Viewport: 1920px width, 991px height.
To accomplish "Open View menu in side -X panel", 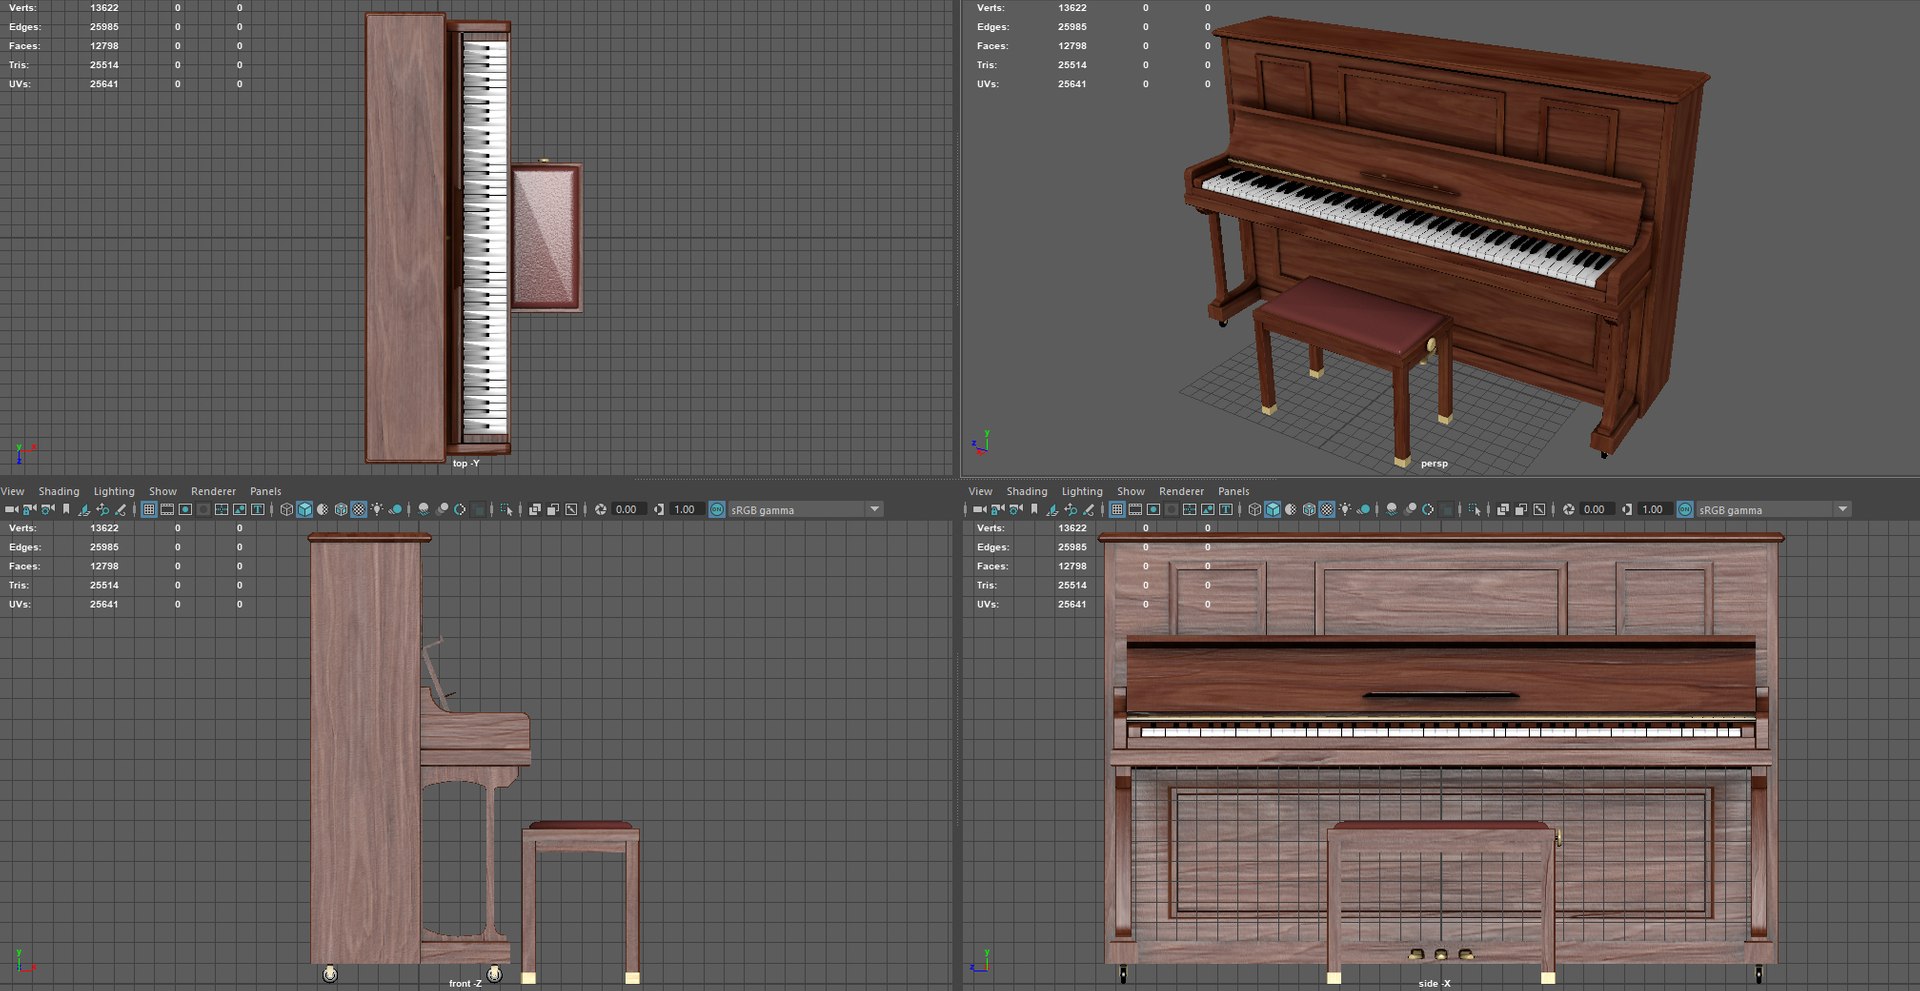I will (x=980, y=491).
